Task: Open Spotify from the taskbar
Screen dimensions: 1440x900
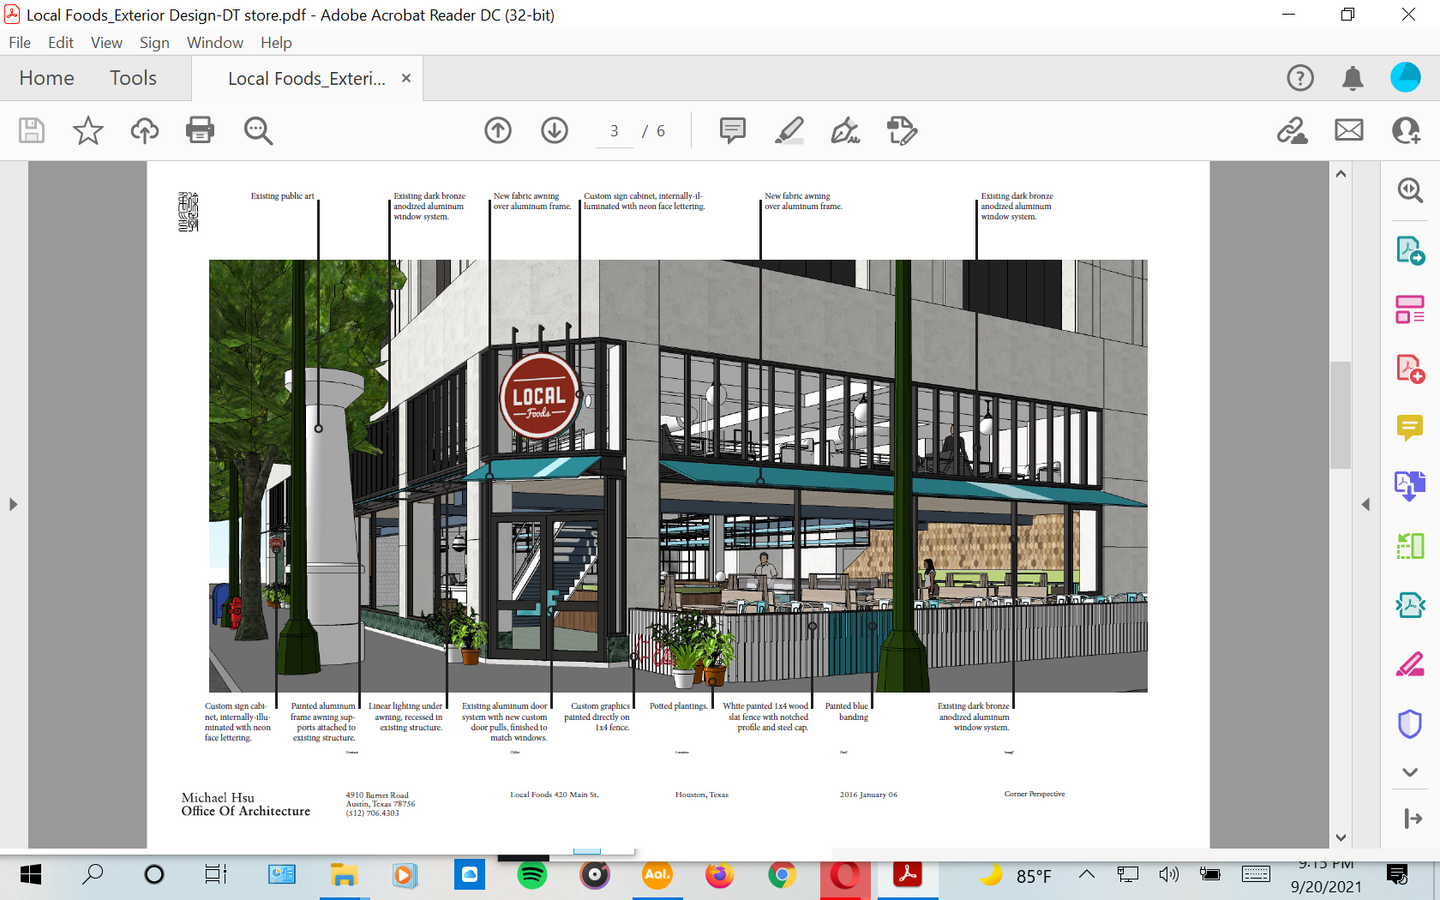Action: pyautogui.click(x=532, y=875)
